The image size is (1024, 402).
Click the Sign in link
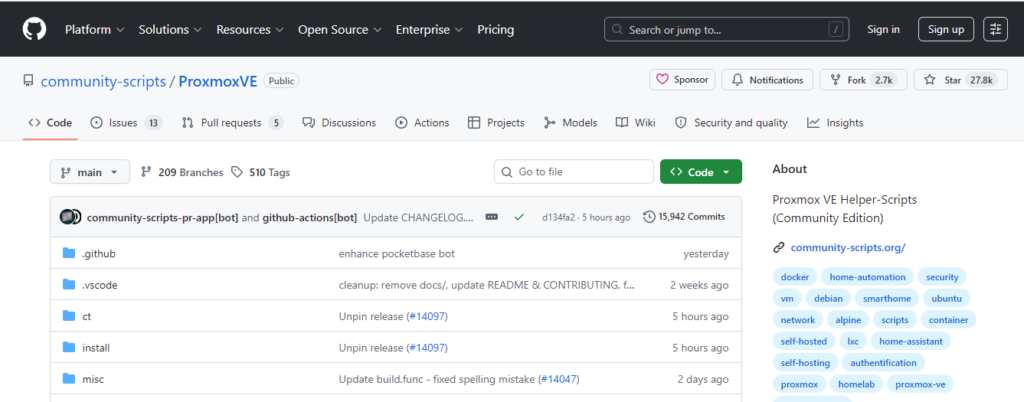tap(883, 29)
